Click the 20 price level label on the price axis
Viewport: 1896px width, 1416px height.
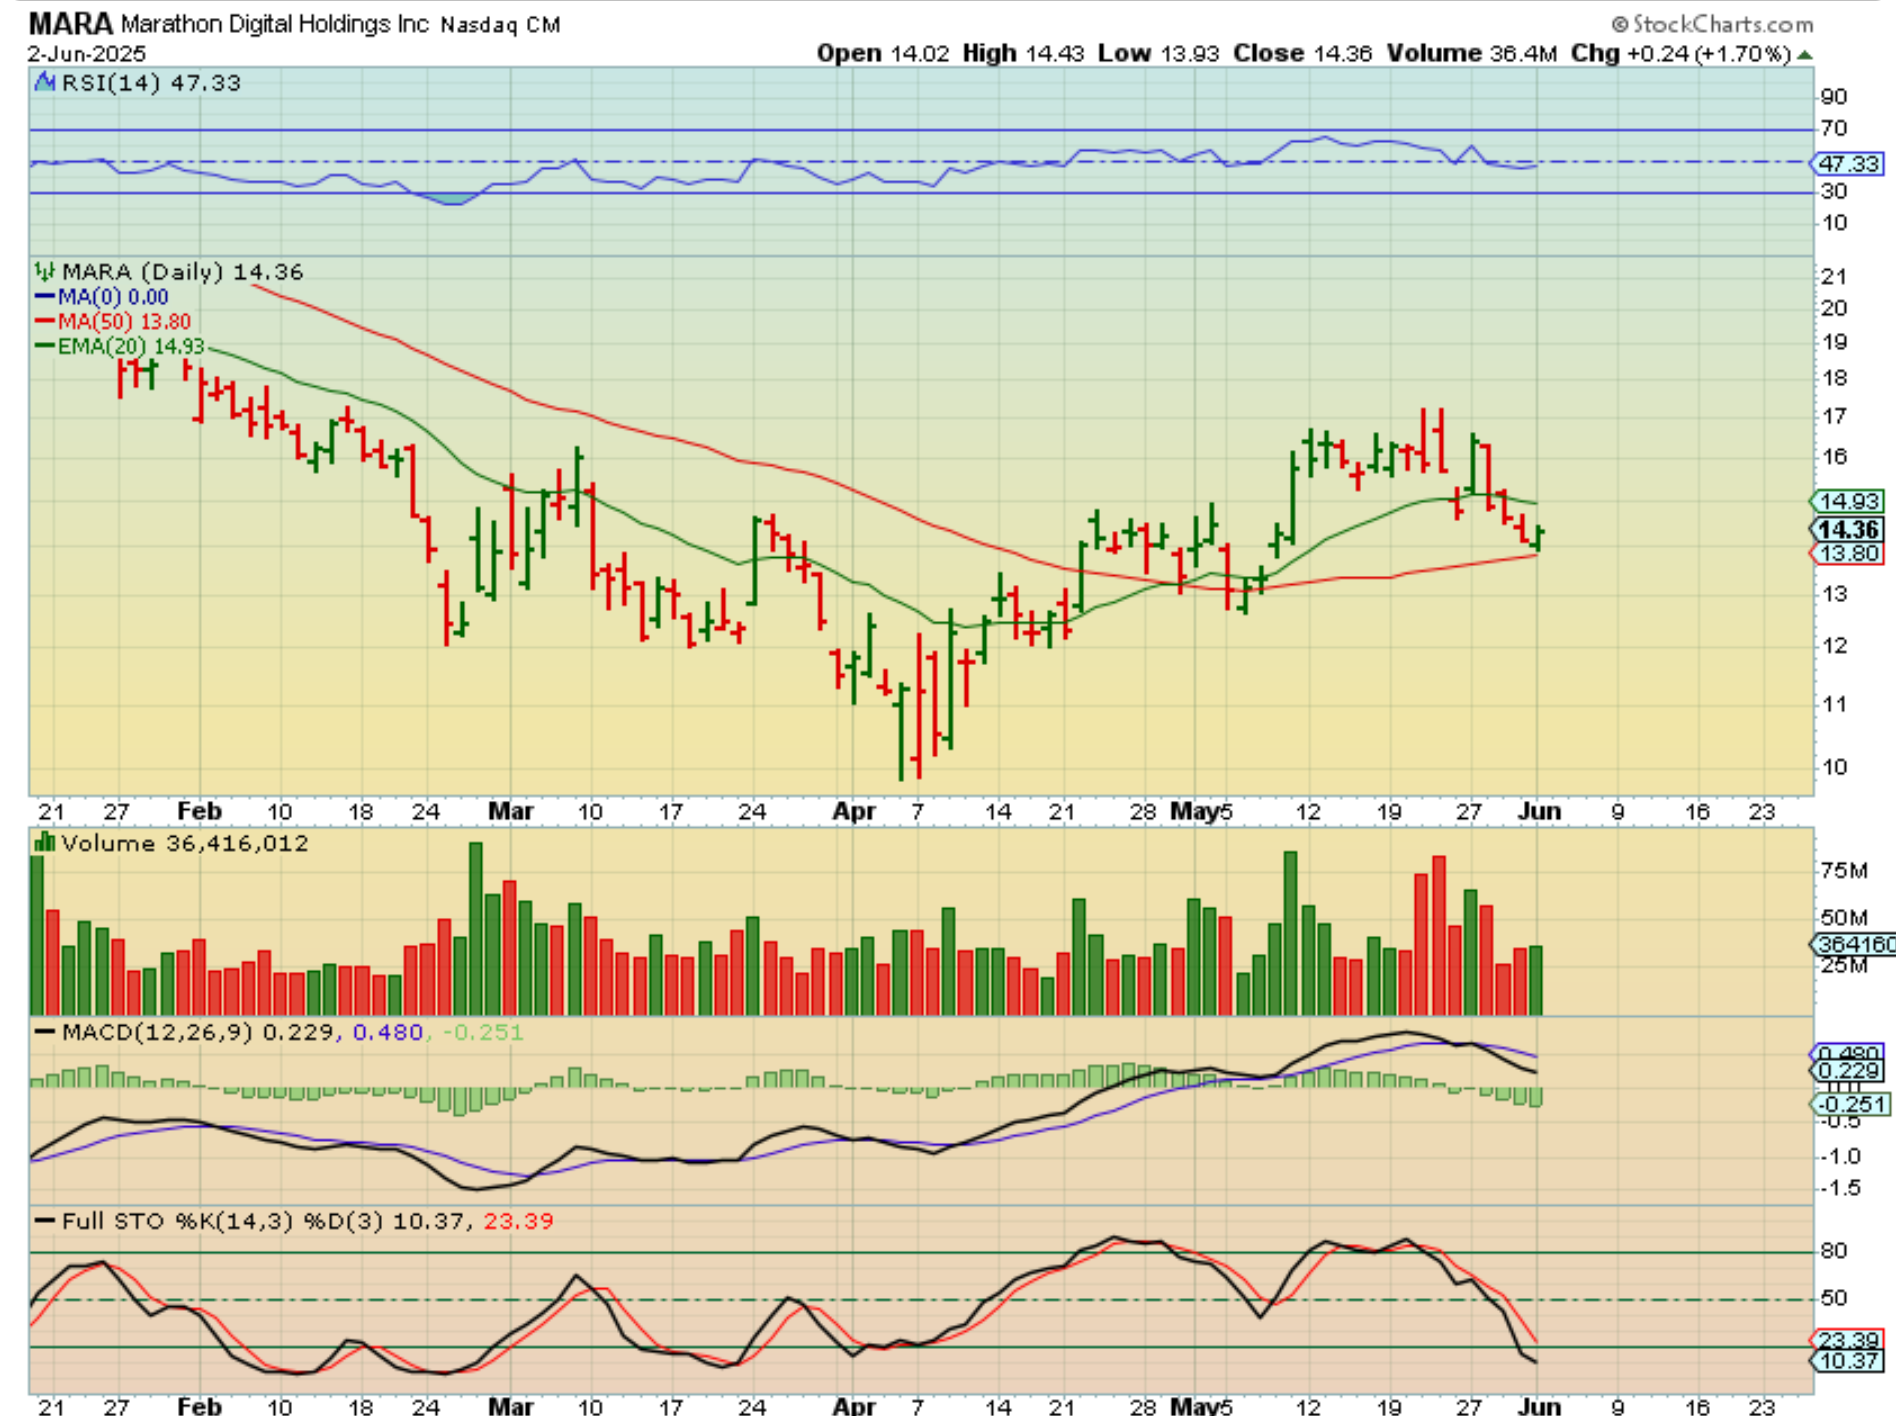point(1833,308)
